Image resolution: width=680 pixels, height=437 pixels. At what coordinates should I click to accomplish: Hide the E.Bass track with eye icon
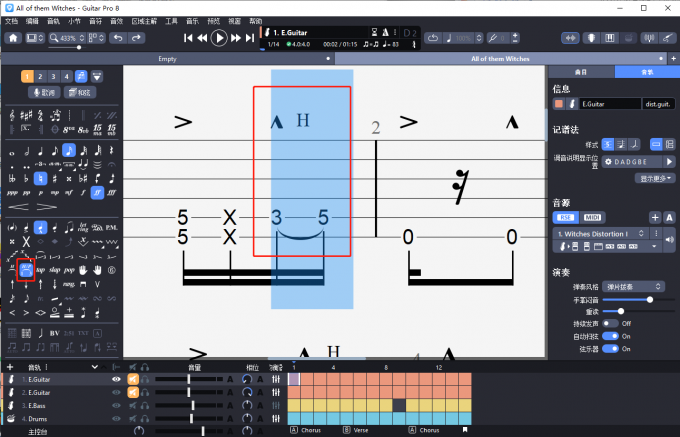pos(117,406)
